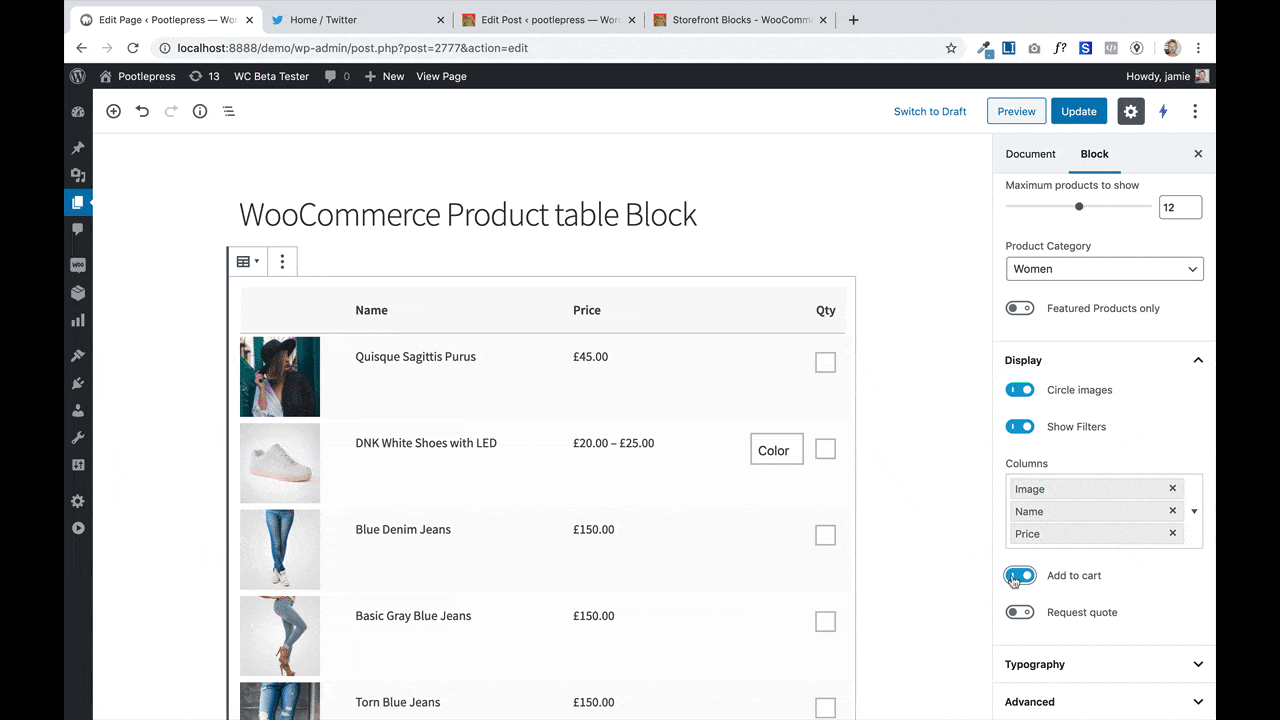Switch to Edit Post pootlepress browser tab
The width and height of the screenshot is (1280, 720).
pos(548,20)
